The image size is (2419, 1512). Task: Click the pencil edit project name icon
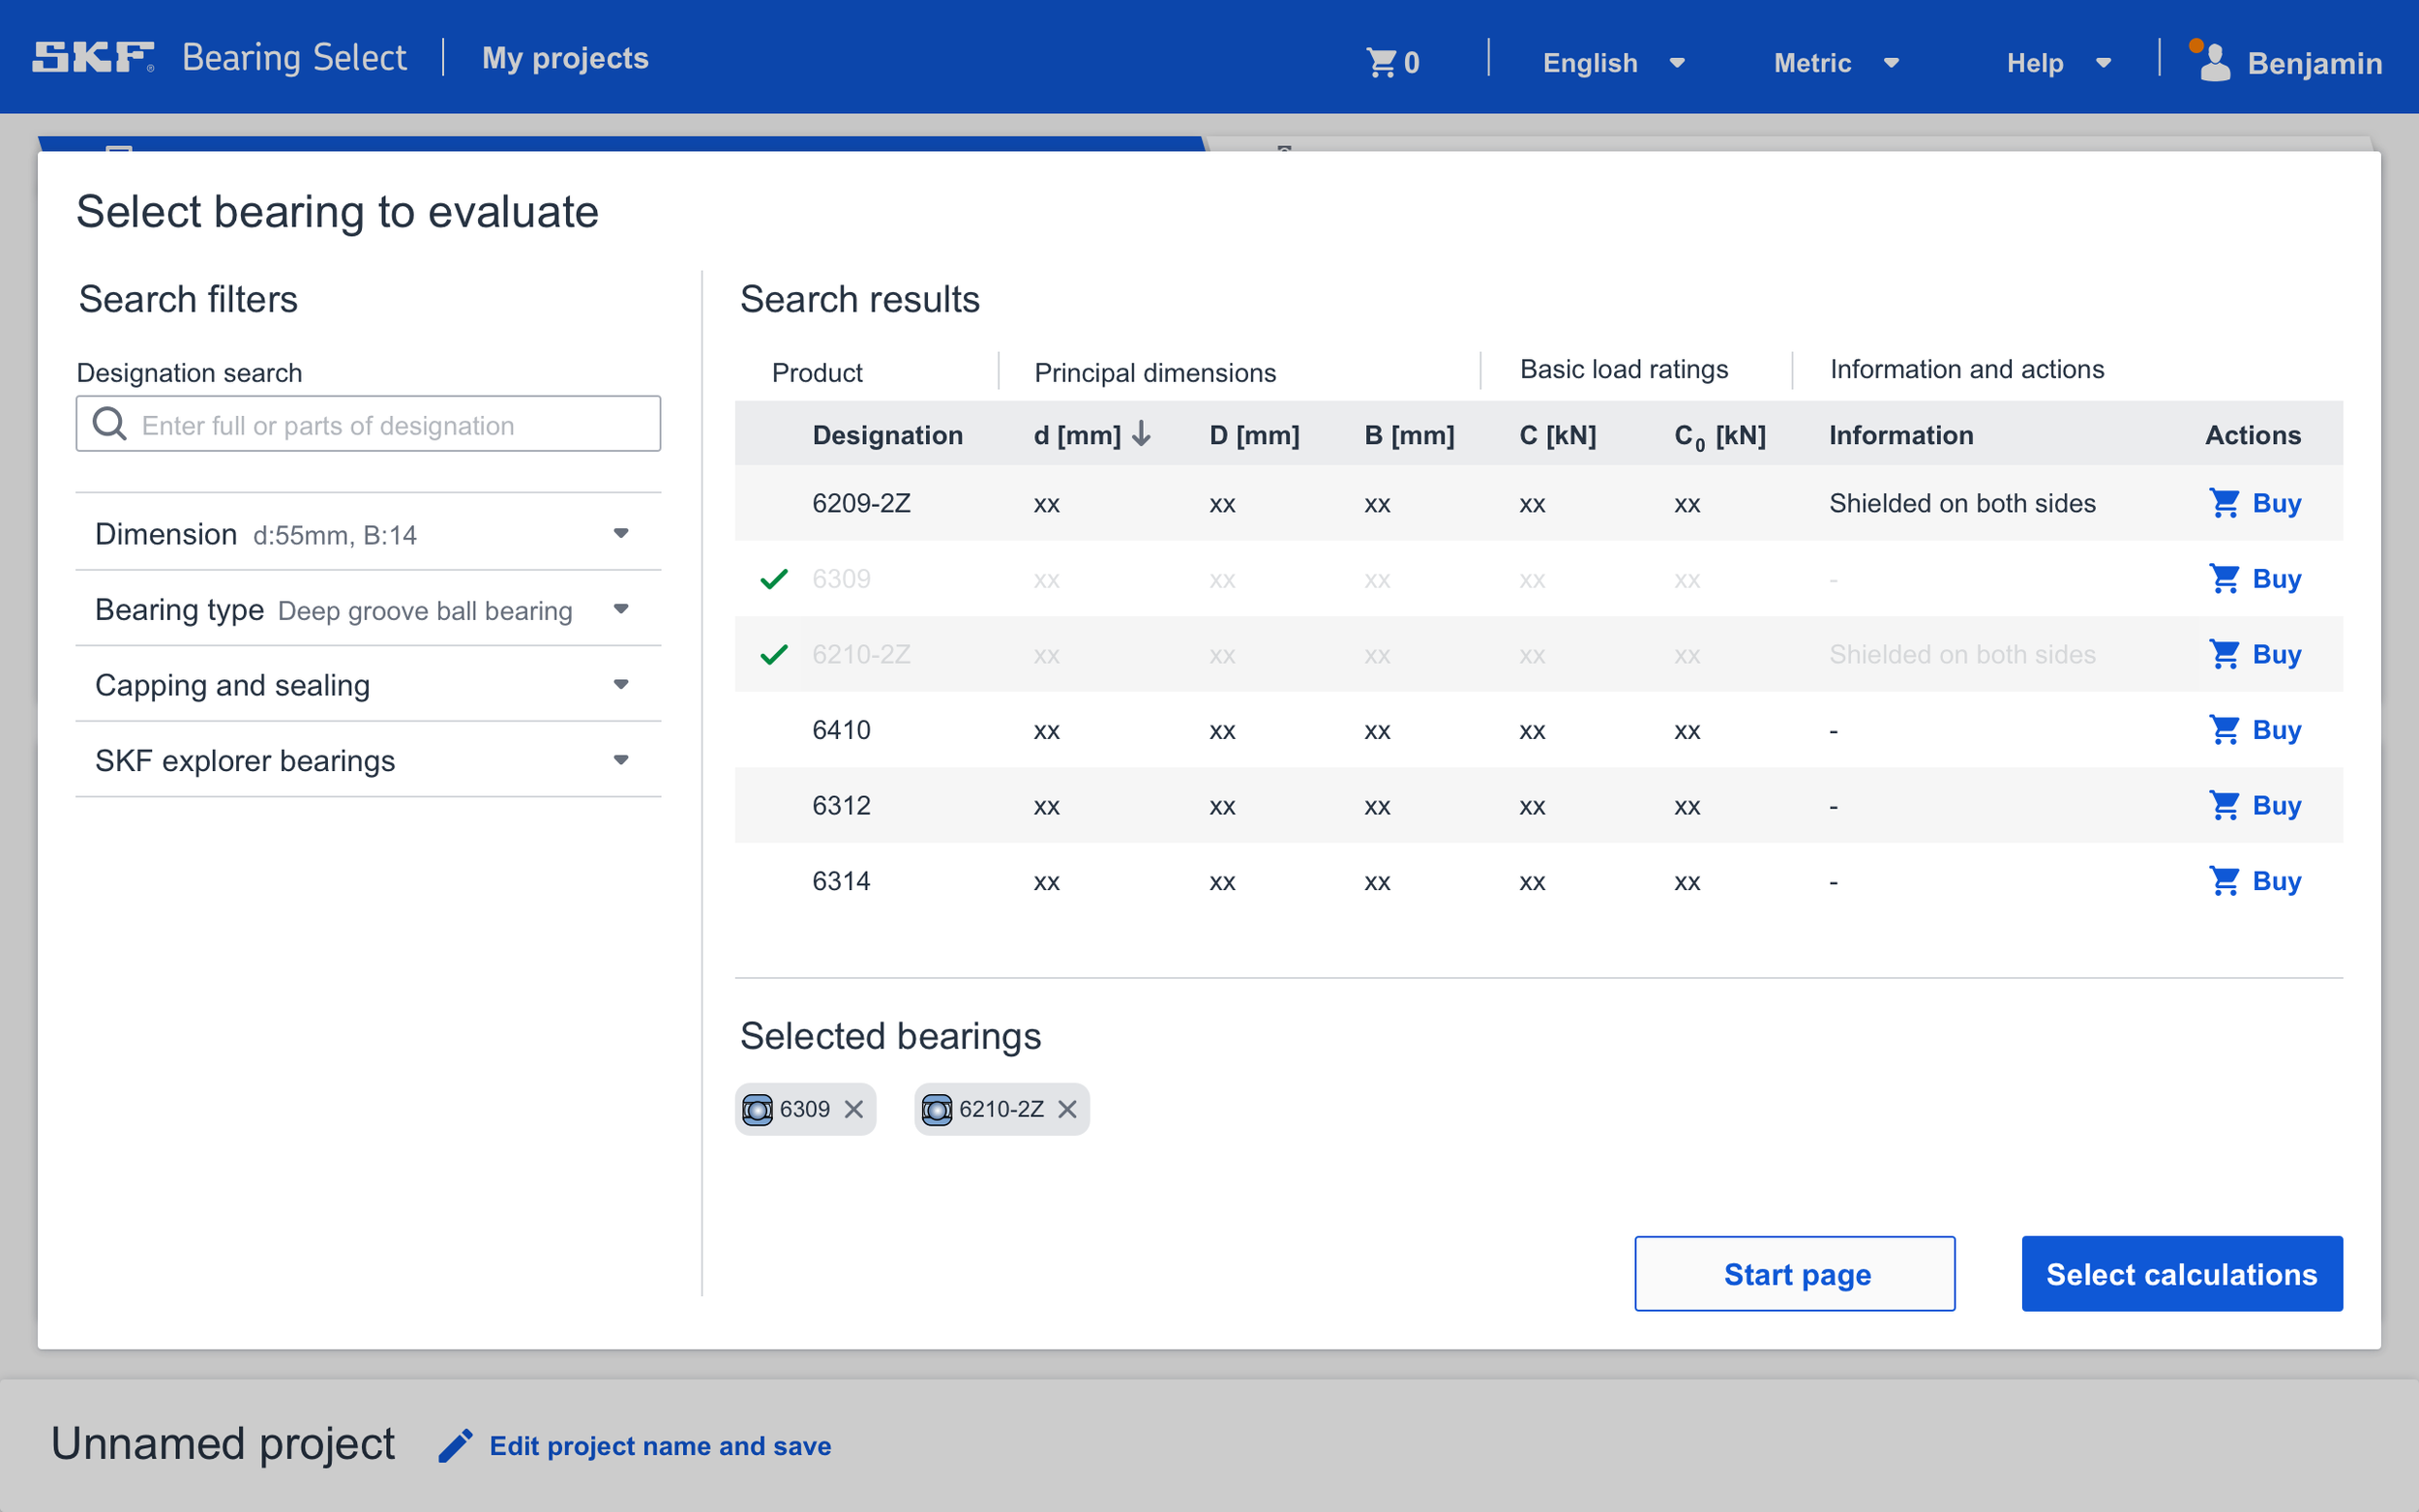point(455,1446)
